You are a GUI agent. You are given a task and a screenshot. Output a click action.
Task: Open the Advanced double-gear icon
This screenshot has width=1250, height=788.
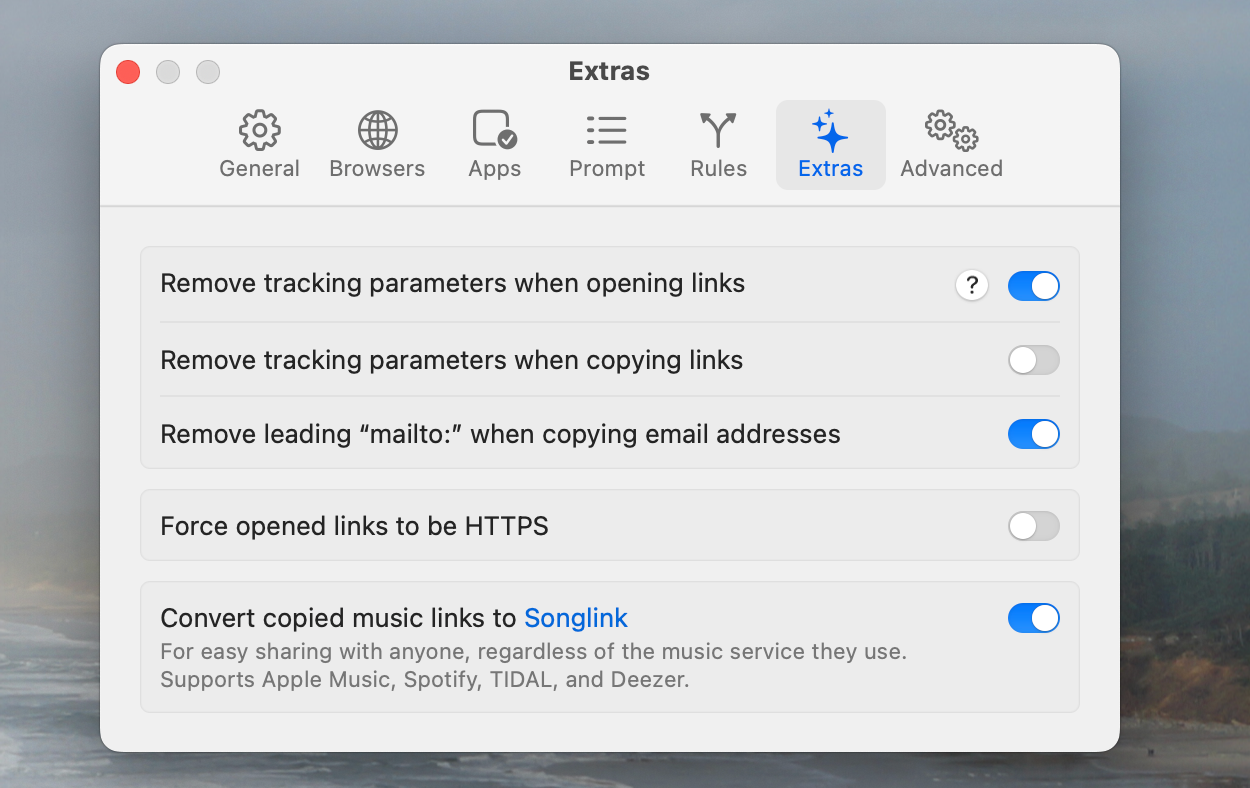click(951, 130)
